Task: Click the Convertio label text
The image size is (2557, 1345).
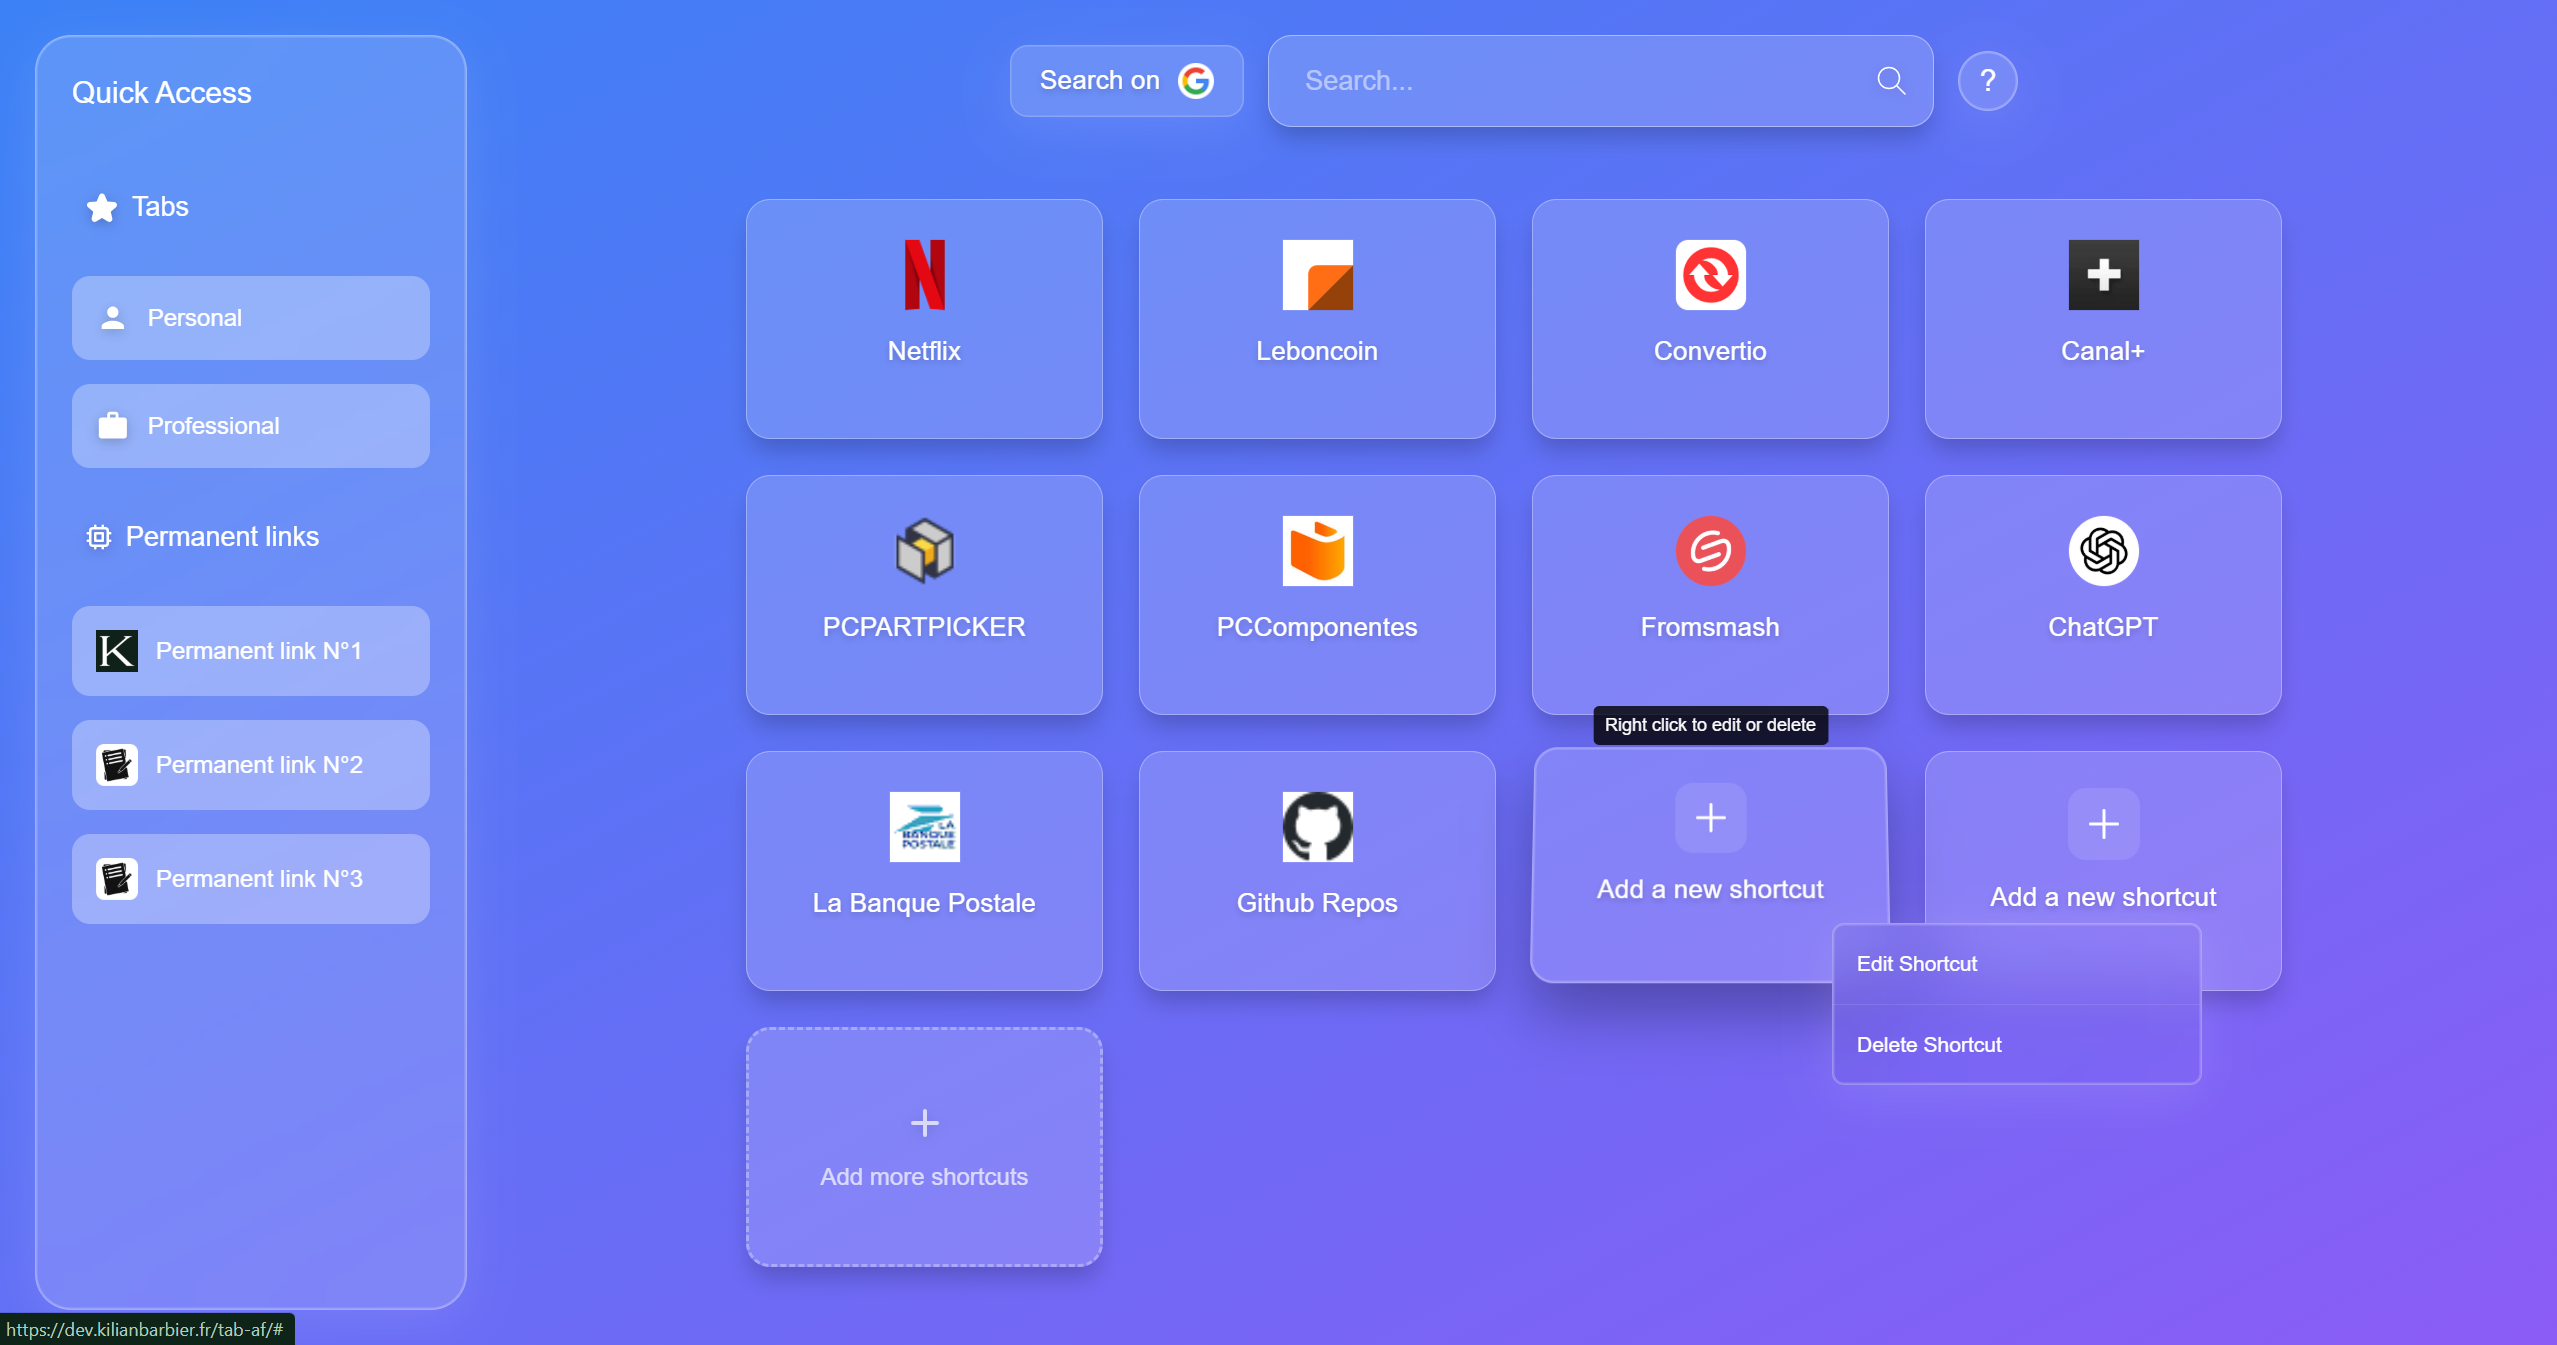Action: 1710,351
